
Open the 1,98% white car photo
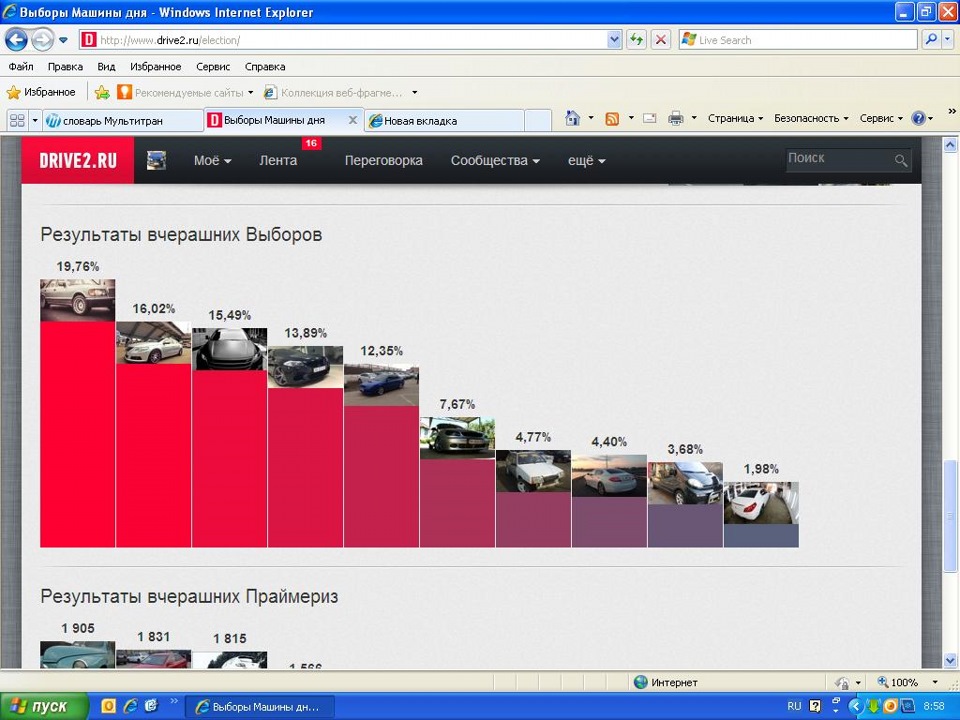(x=761, y=503)
